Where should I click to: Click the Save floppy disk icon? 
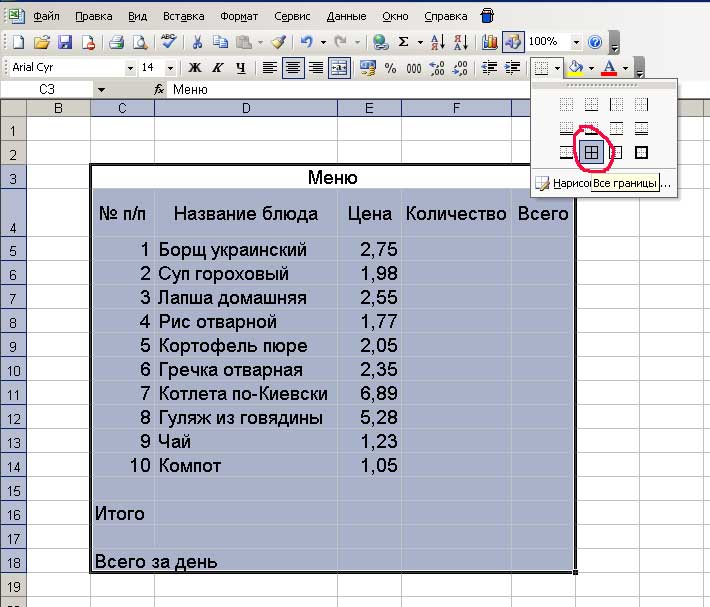click(65, 42)
